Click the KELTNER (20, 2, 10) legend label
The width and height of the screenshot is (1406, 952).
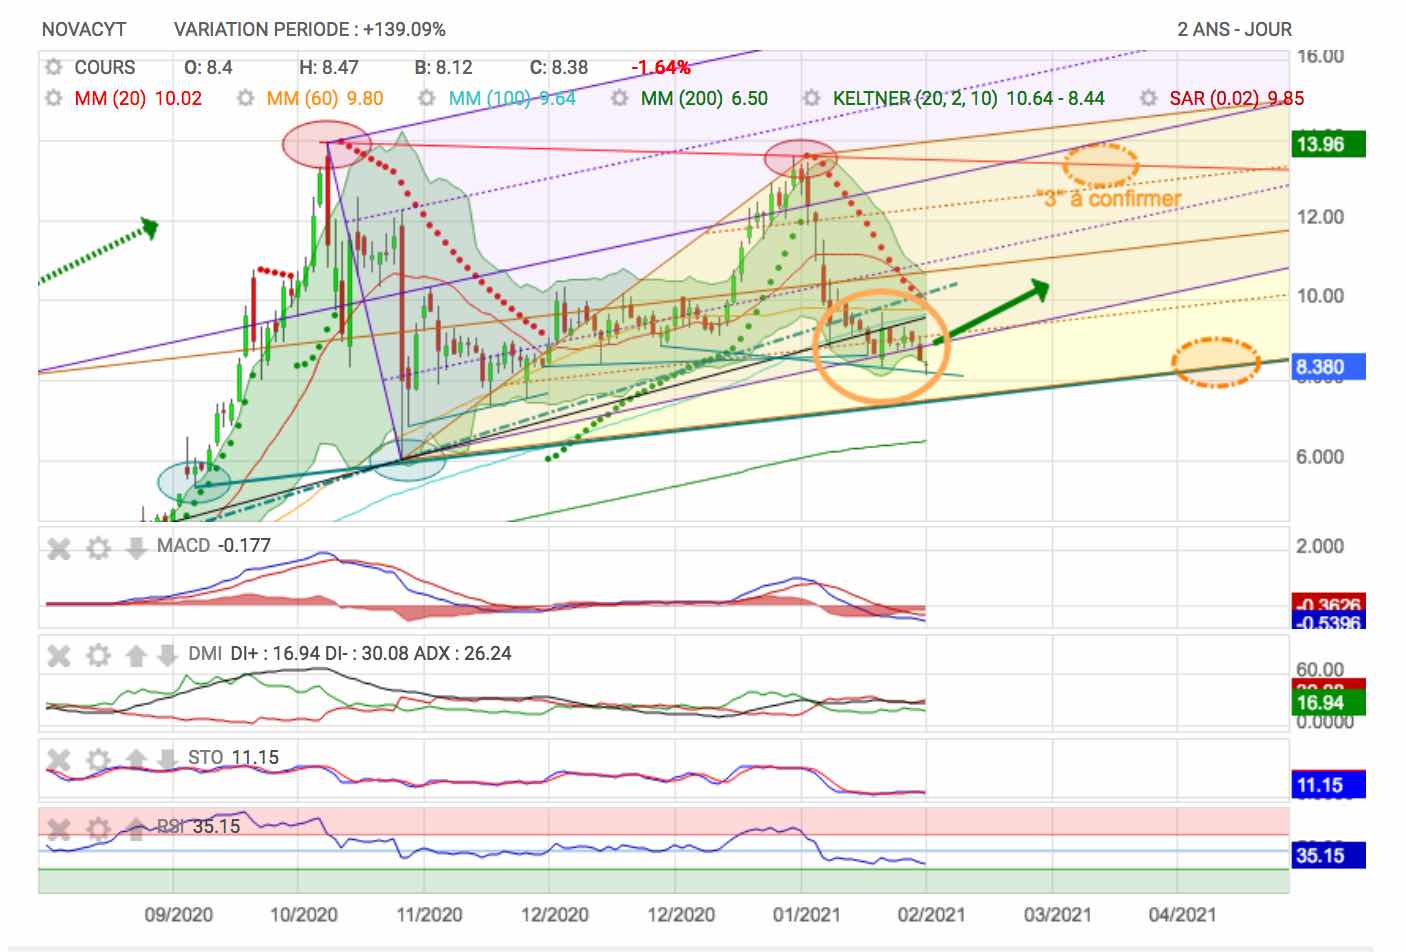pos(969,98)
